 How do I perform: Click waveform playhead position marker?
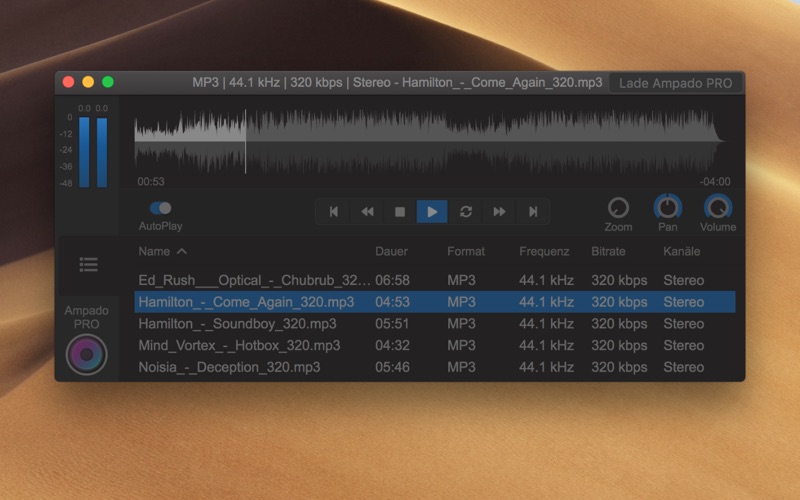pos(245,141)
